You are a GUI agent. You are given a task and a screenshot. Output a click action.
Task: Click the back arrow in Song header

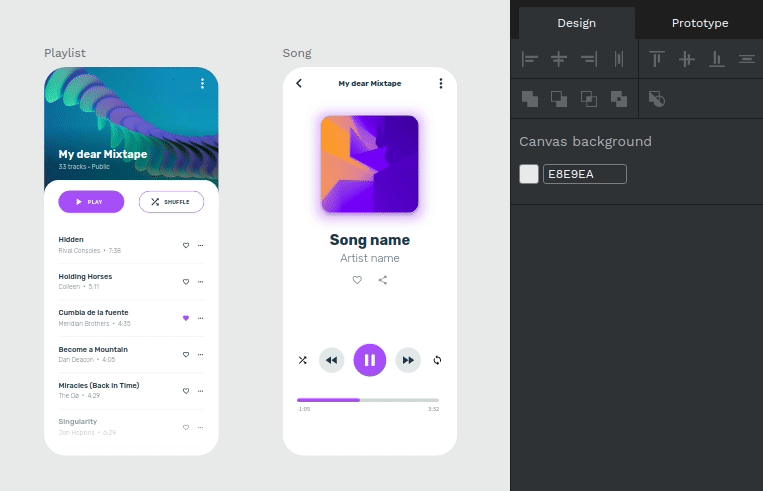(299, 84)
